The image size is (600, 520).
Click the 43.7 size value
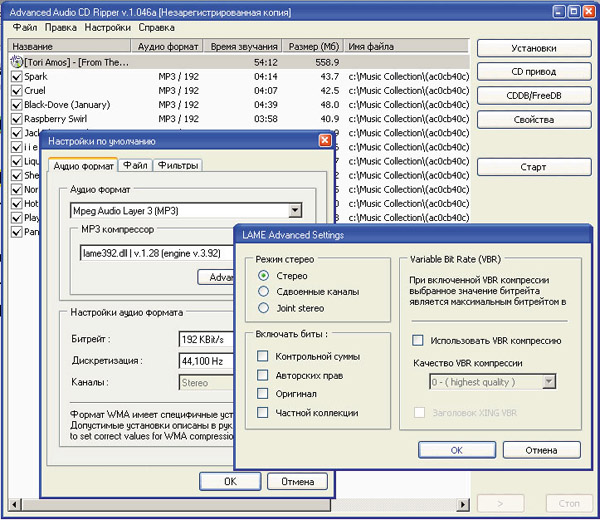330,77
